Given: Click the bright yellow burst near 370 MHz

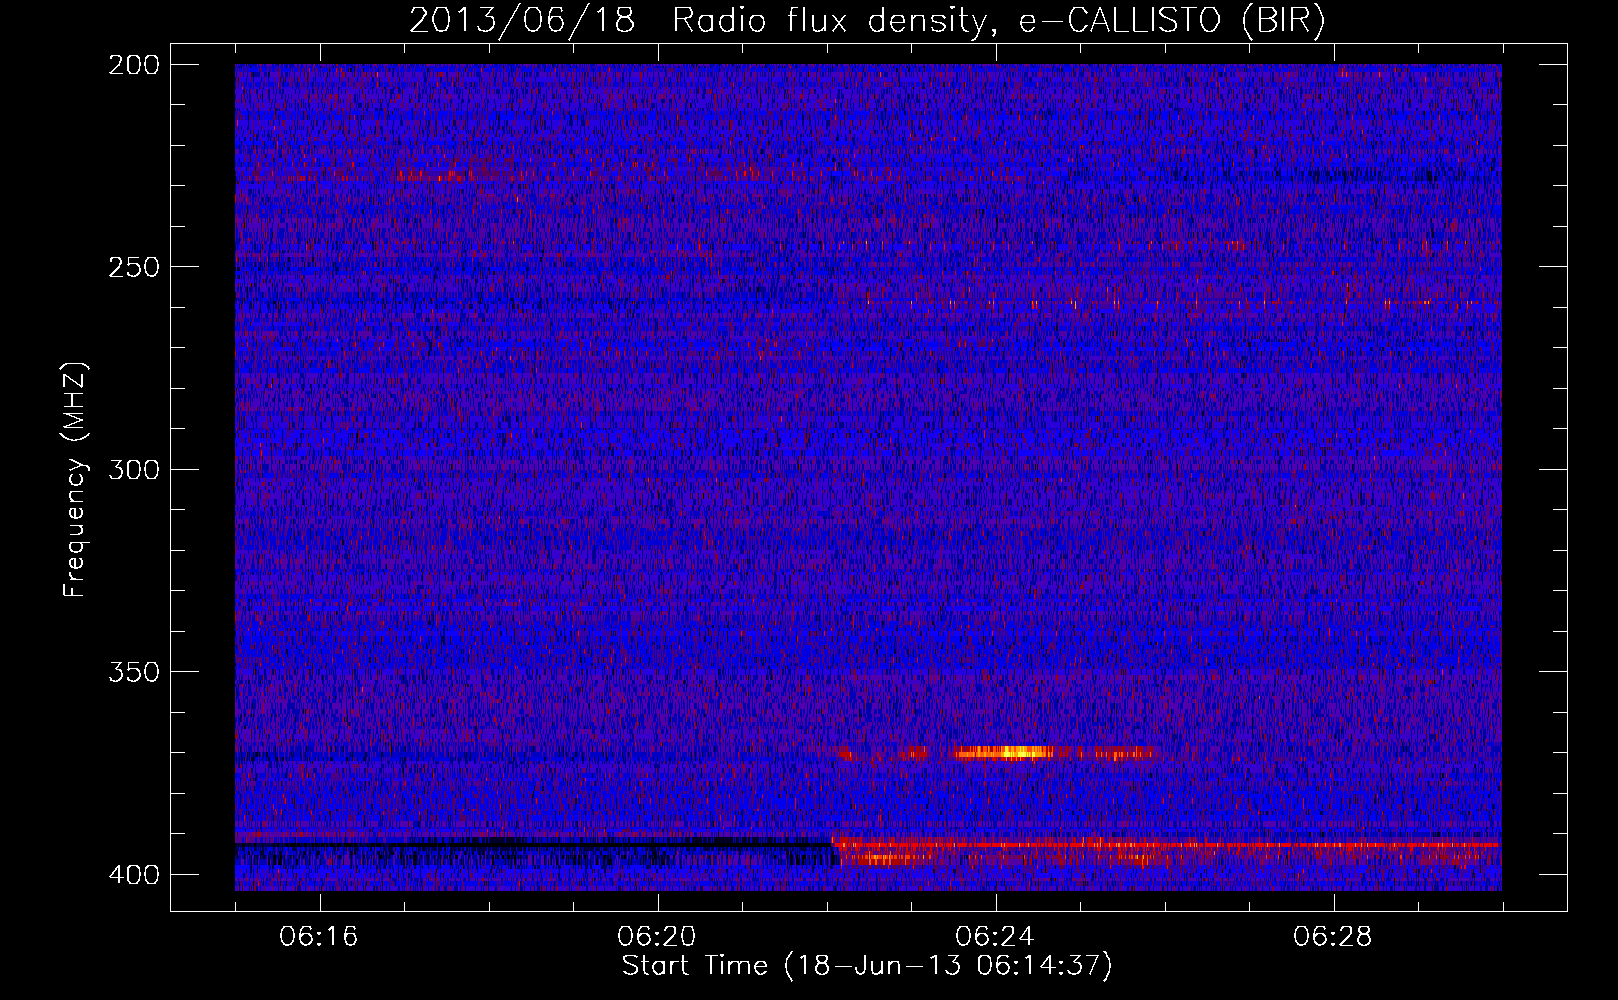Looking at the screenshot, I should click(1005, 752).
